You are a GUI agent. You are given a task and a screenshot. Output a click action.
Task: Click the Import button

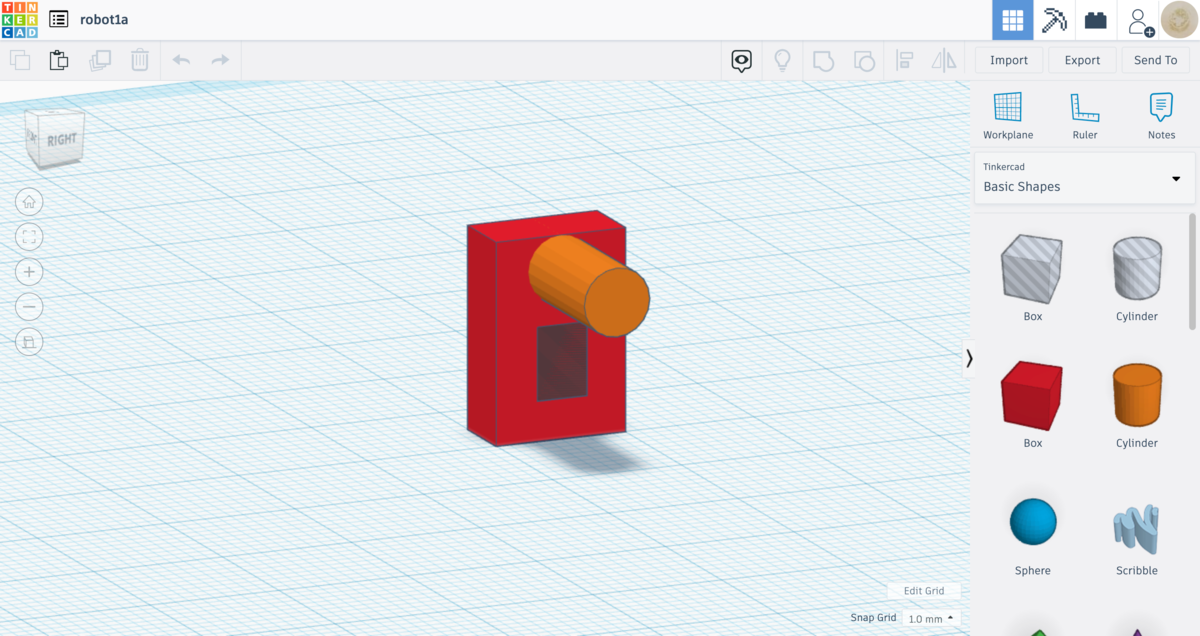click(1009, 60)
